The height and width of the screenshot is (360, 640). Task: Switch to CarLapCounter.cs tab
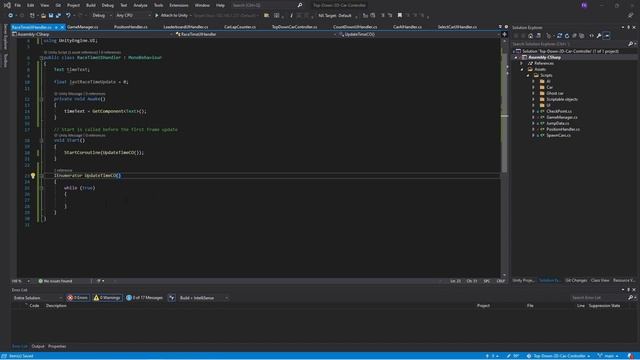(240, 27)
